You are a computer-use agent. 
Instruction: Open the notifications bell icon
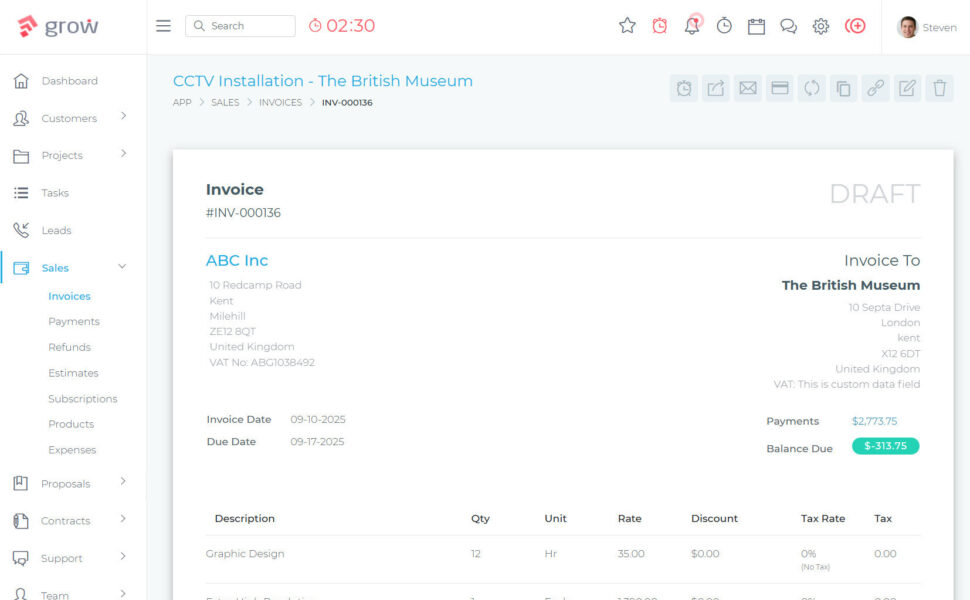(692, 26)
